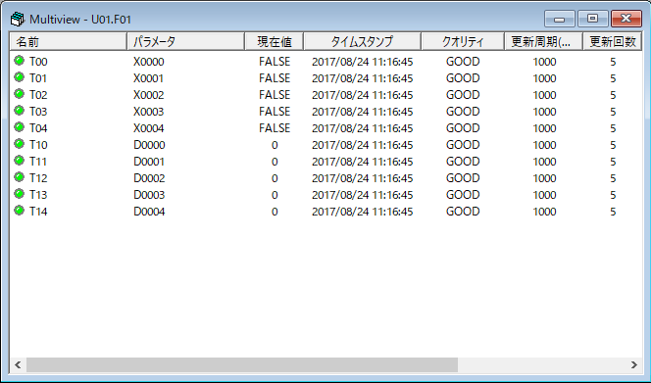Click the Multiview window title icon

tap(17, 19)
